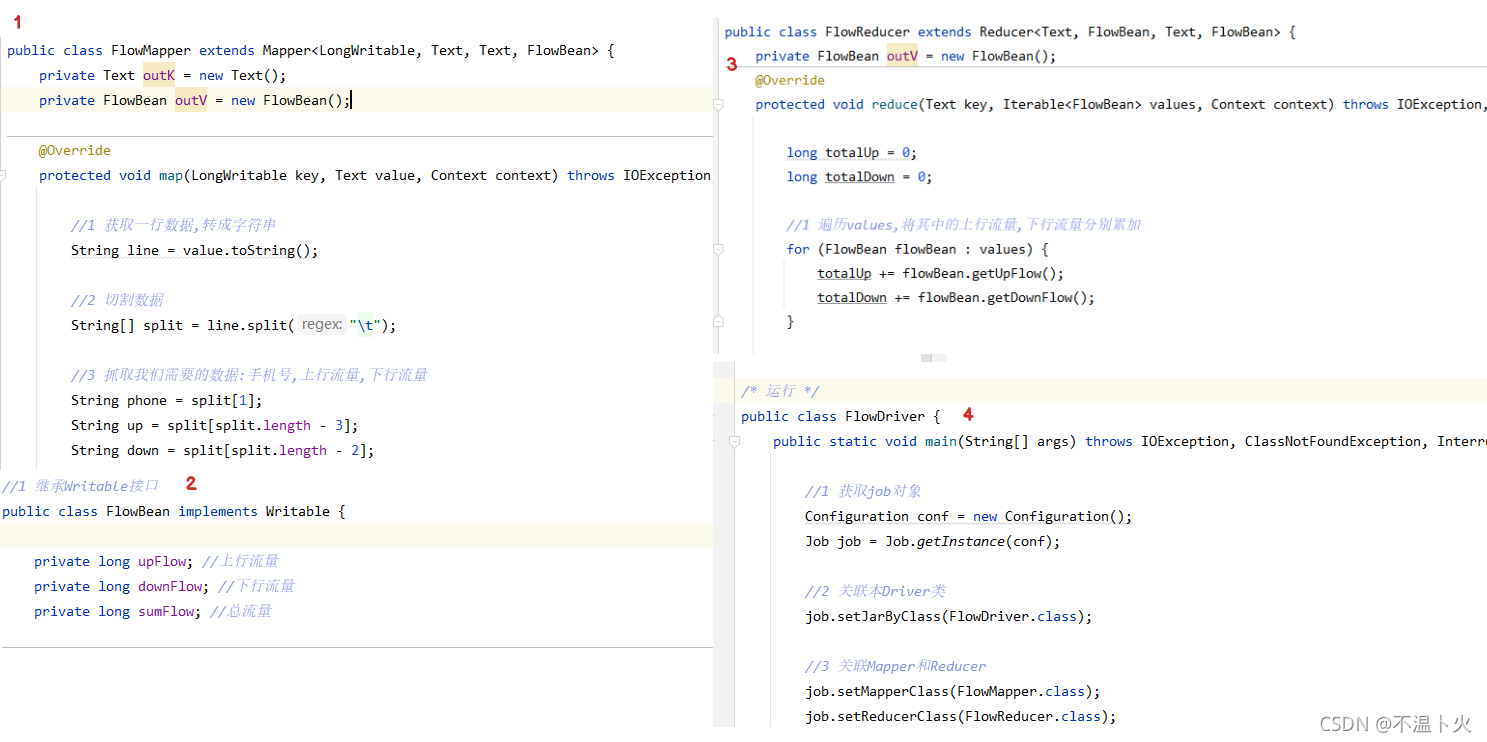
Task: Click the 'for (FlowBean flowBean : values)' line
Action: tap(916, 249)
